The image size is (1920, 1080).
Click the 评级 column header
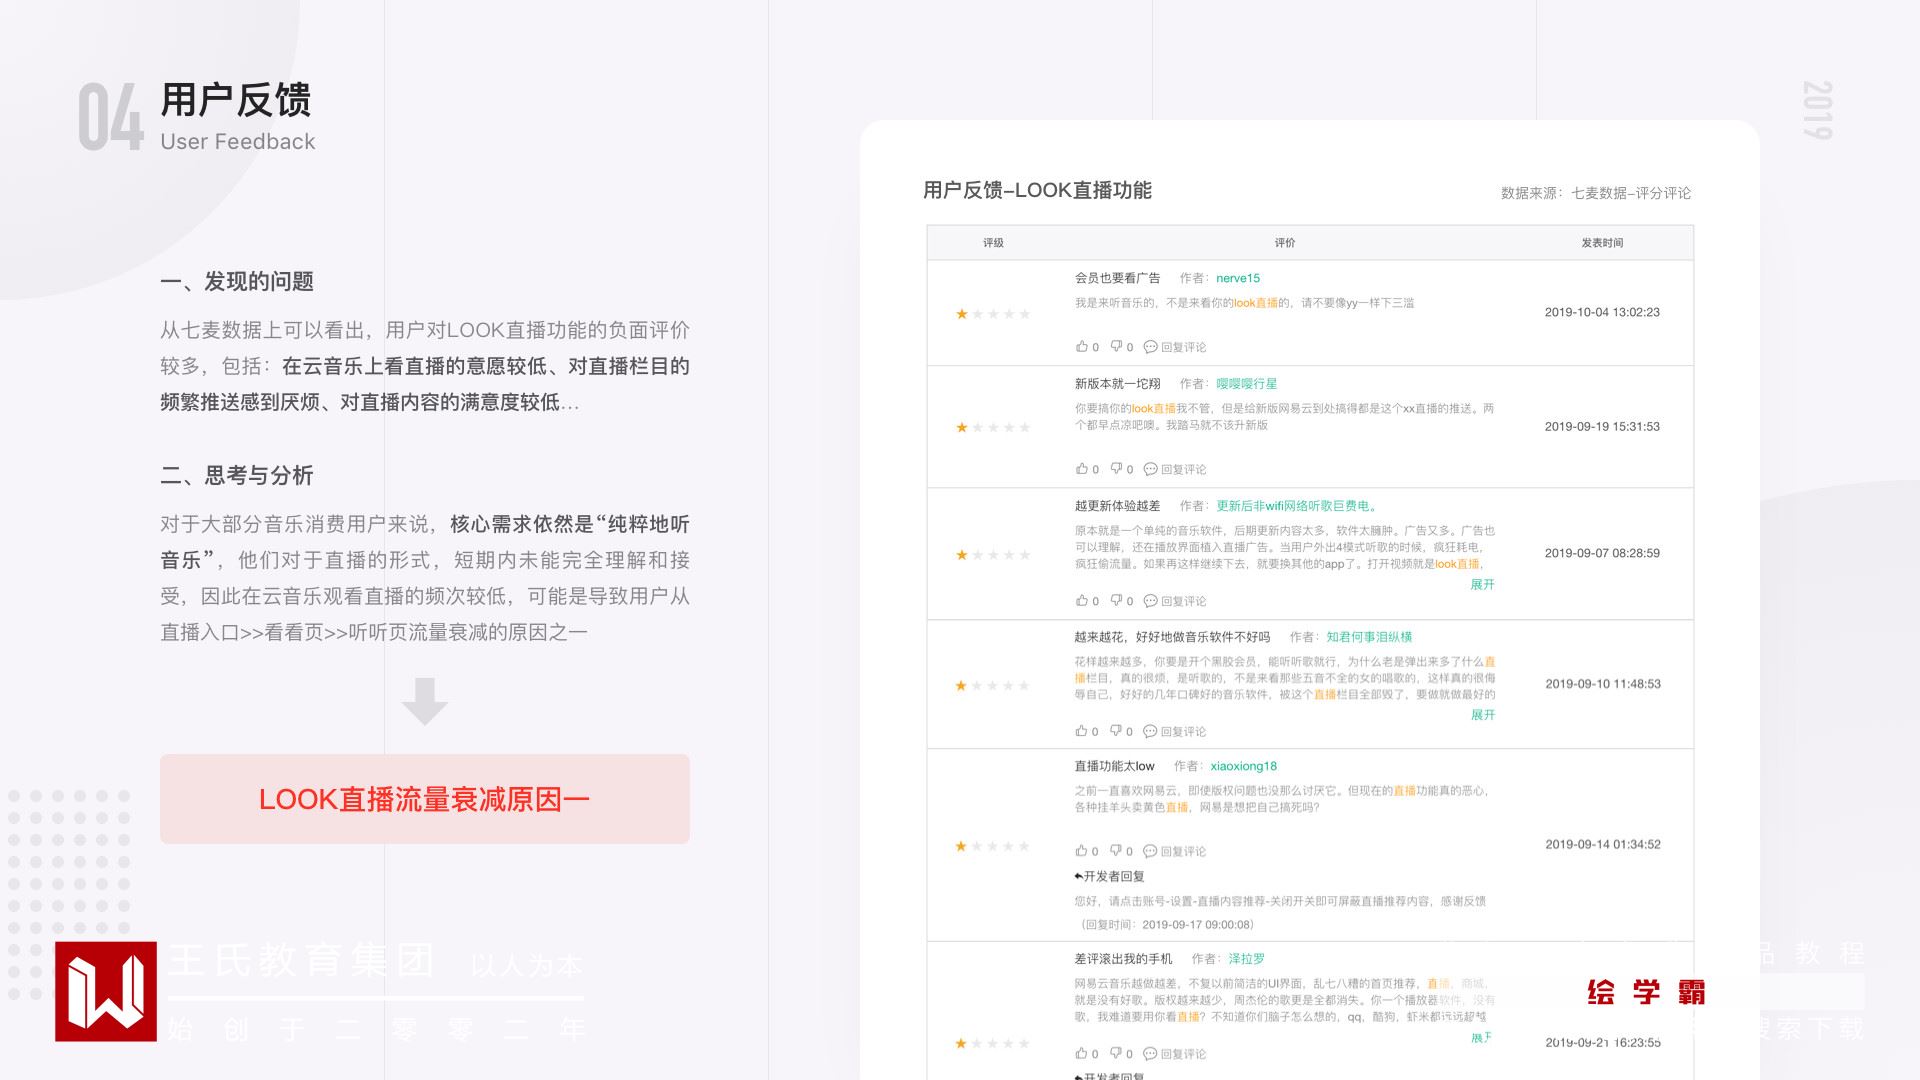pyautogui.click(x=992, y=243)
